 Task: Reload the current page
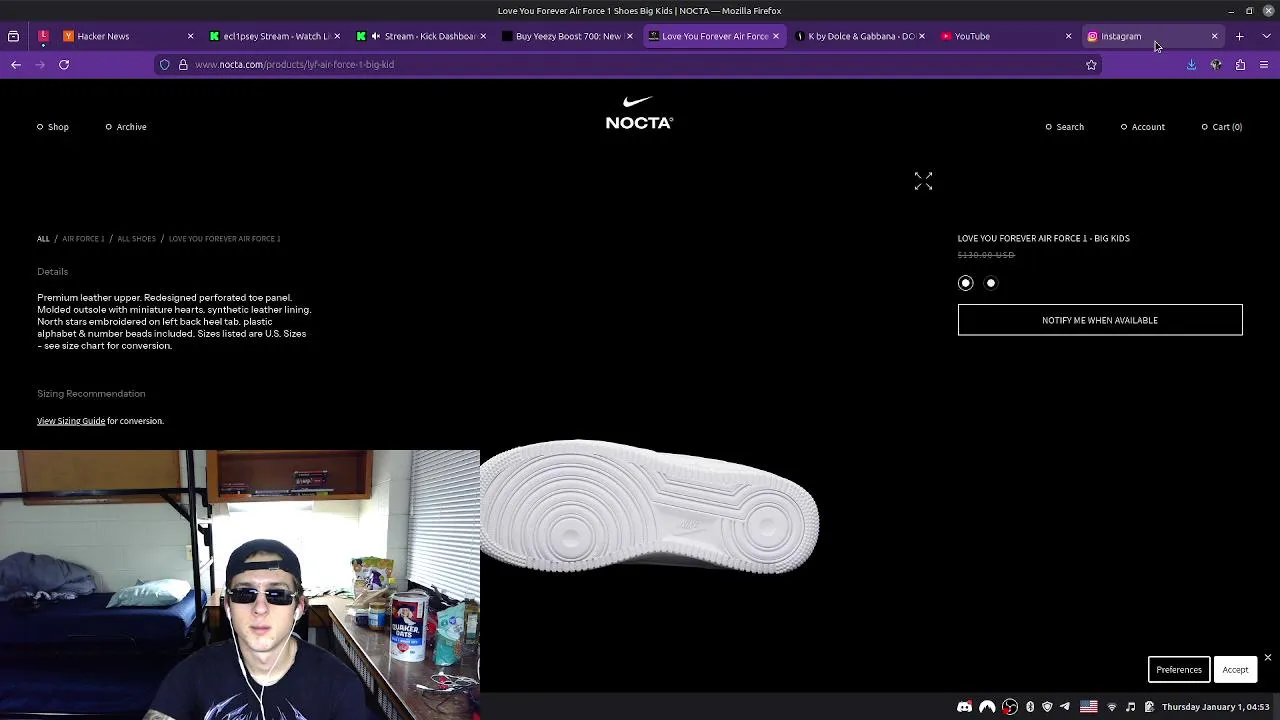(64, 64)
